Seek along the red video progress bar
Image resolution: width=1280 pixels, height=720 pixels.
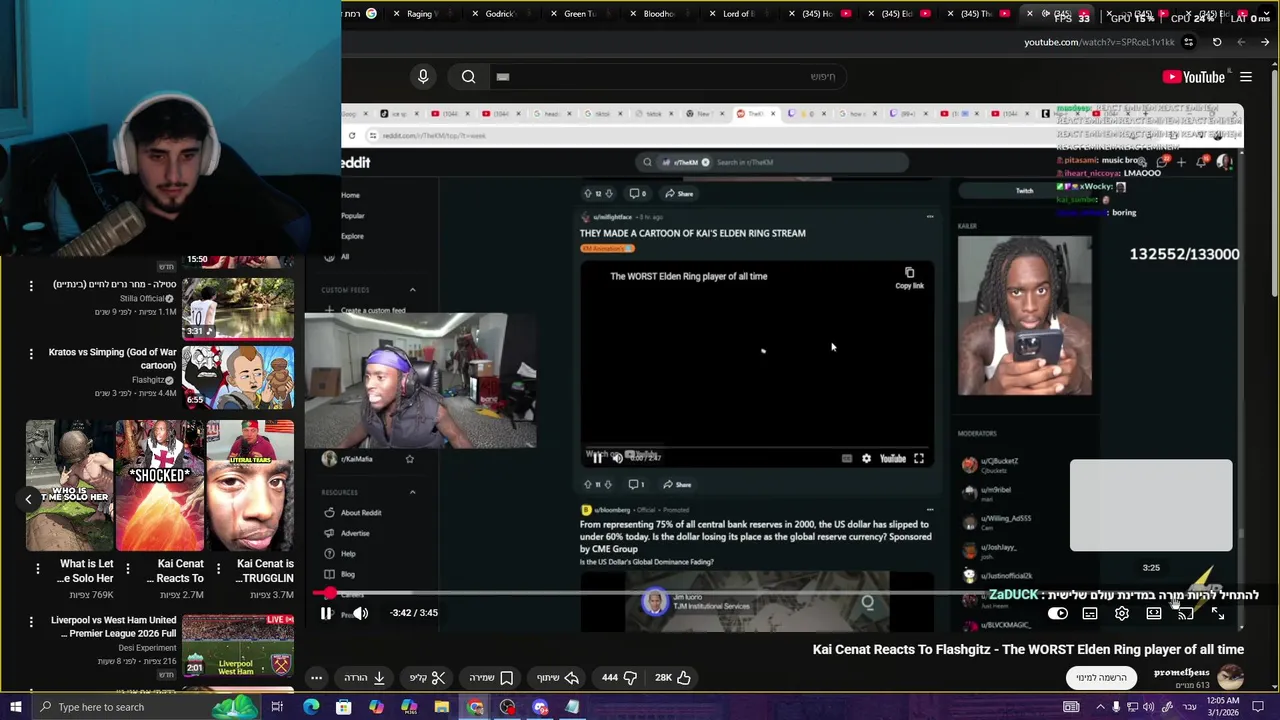(778, 593)
